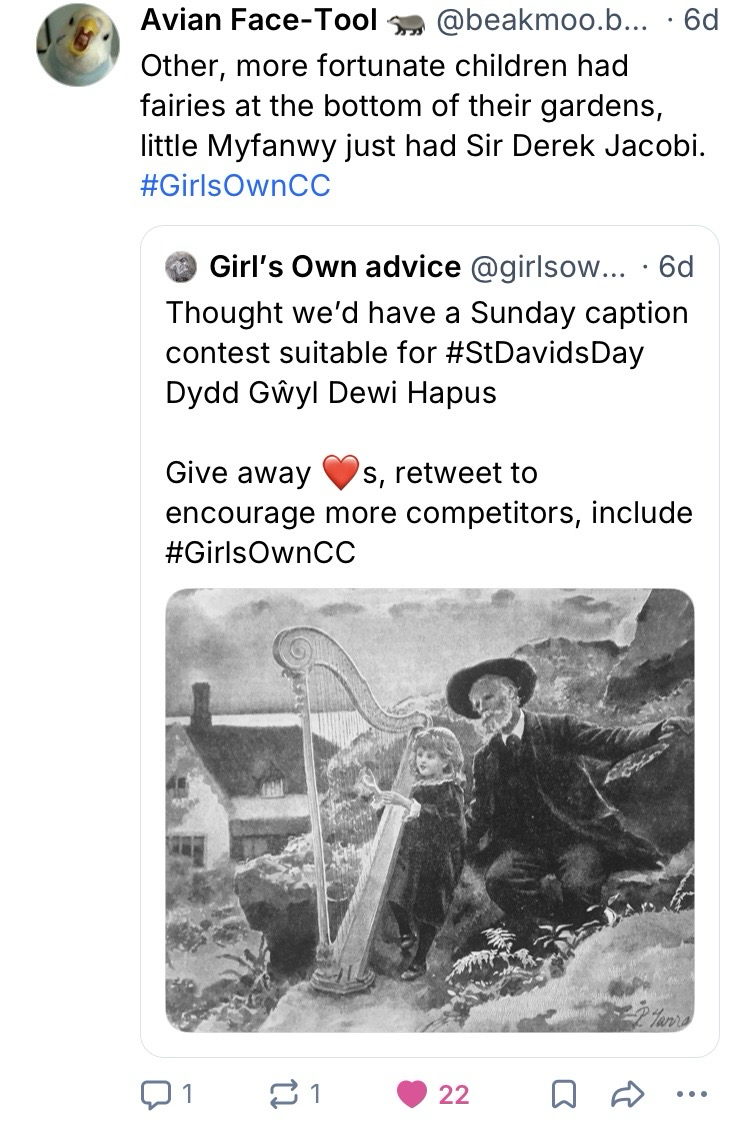This screenshot has width=750, height=1132.
Task: Click the 6d timestamp on the quoted post
Action: (675, 267)
